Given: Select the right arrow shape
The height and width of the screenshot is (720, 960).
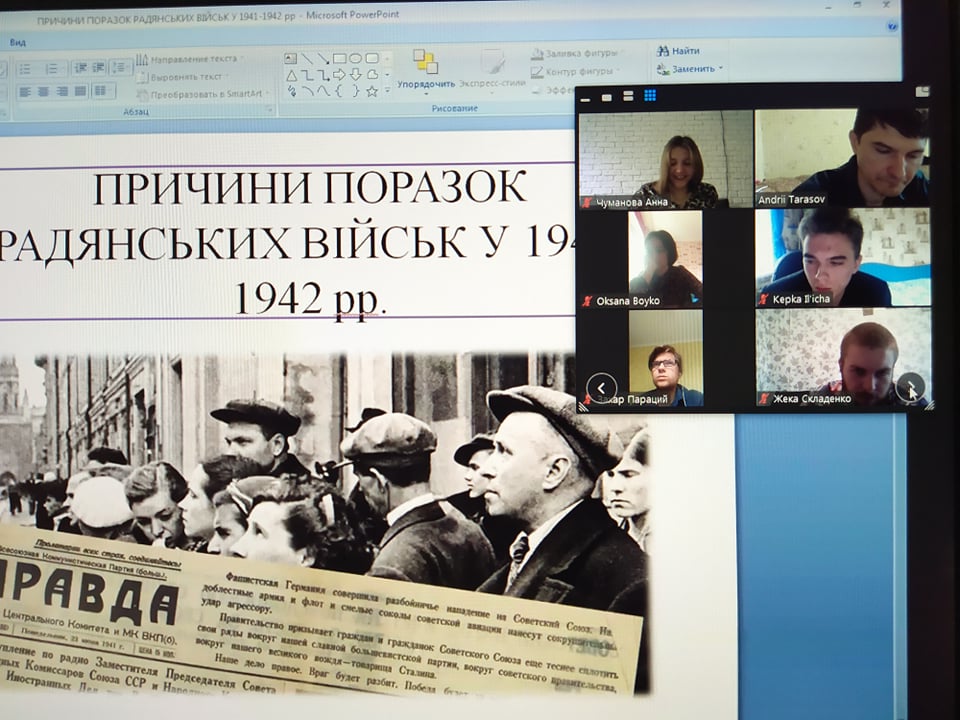Looking at the screenshot, I should pyautogui.click(x=340, y=75).
